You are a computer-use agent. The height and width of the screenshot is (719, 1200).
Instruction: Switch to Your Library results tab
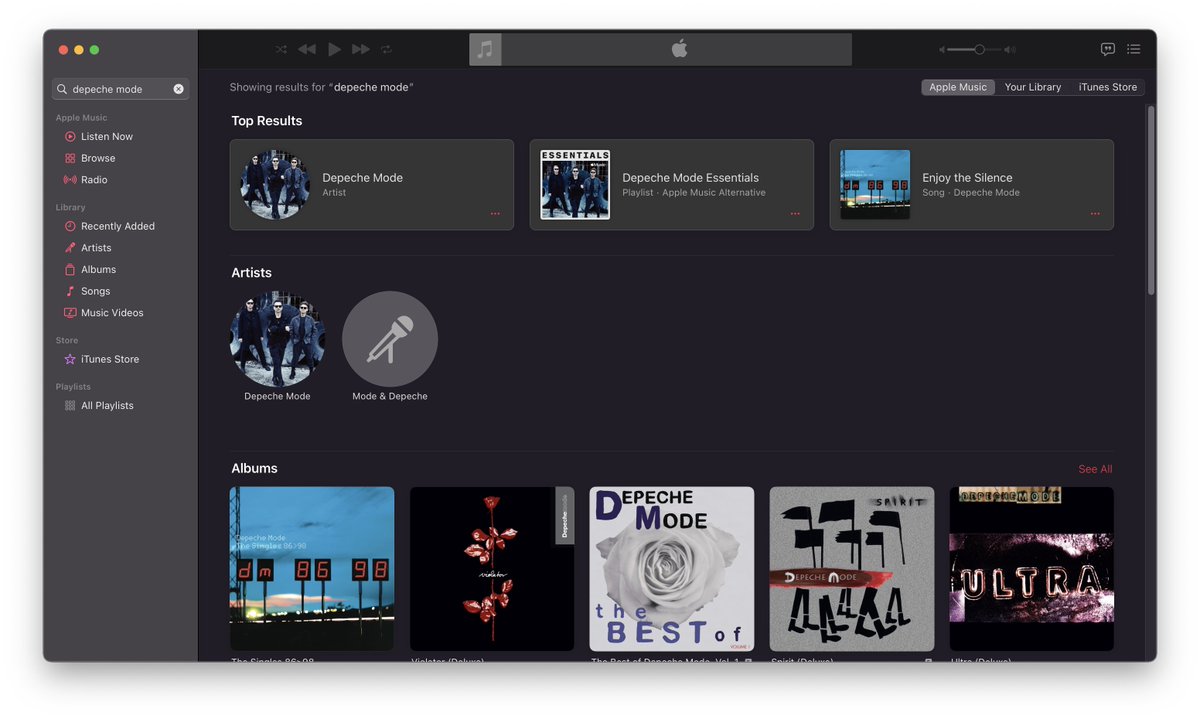[1032, 87]
